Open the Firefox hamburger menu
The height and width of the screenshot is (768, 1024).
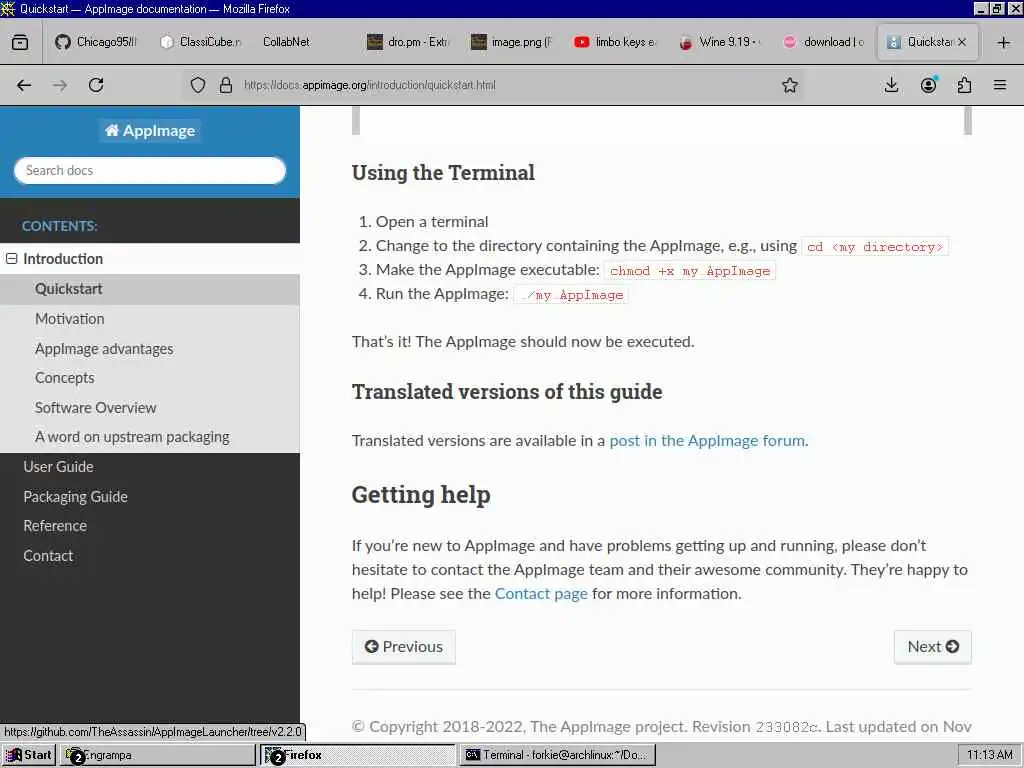click(x=1000, y=85)
